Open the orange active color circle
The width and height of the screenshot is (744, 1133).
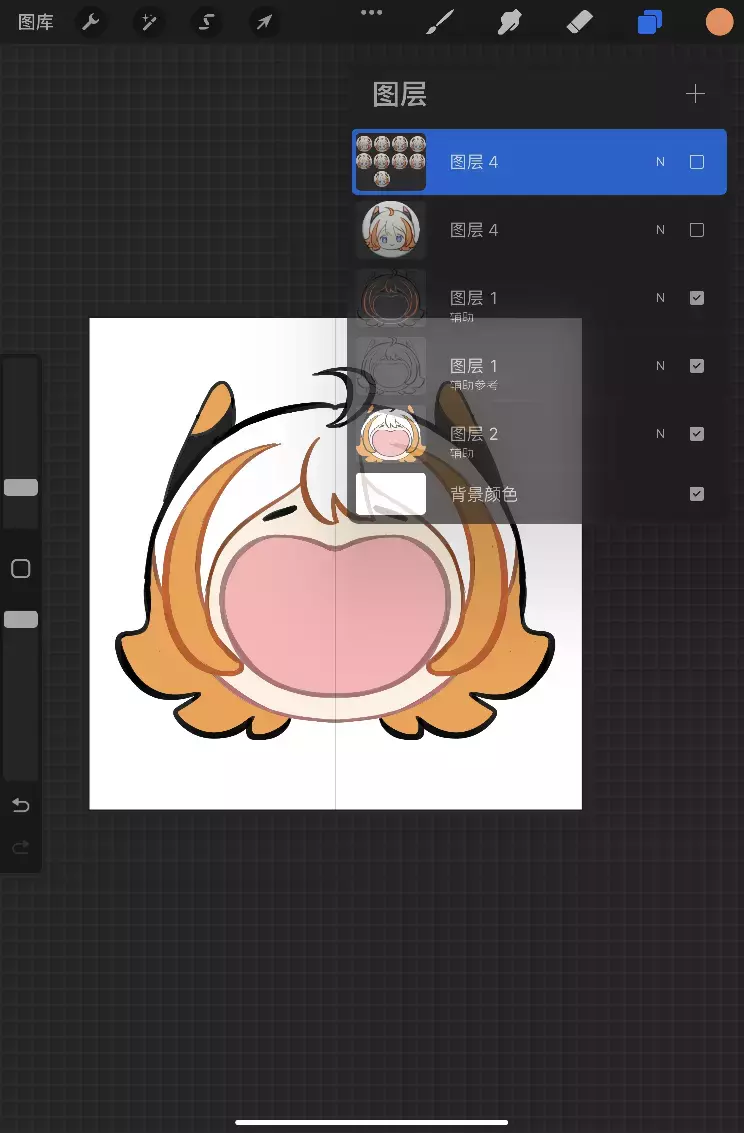click(719, 22)
